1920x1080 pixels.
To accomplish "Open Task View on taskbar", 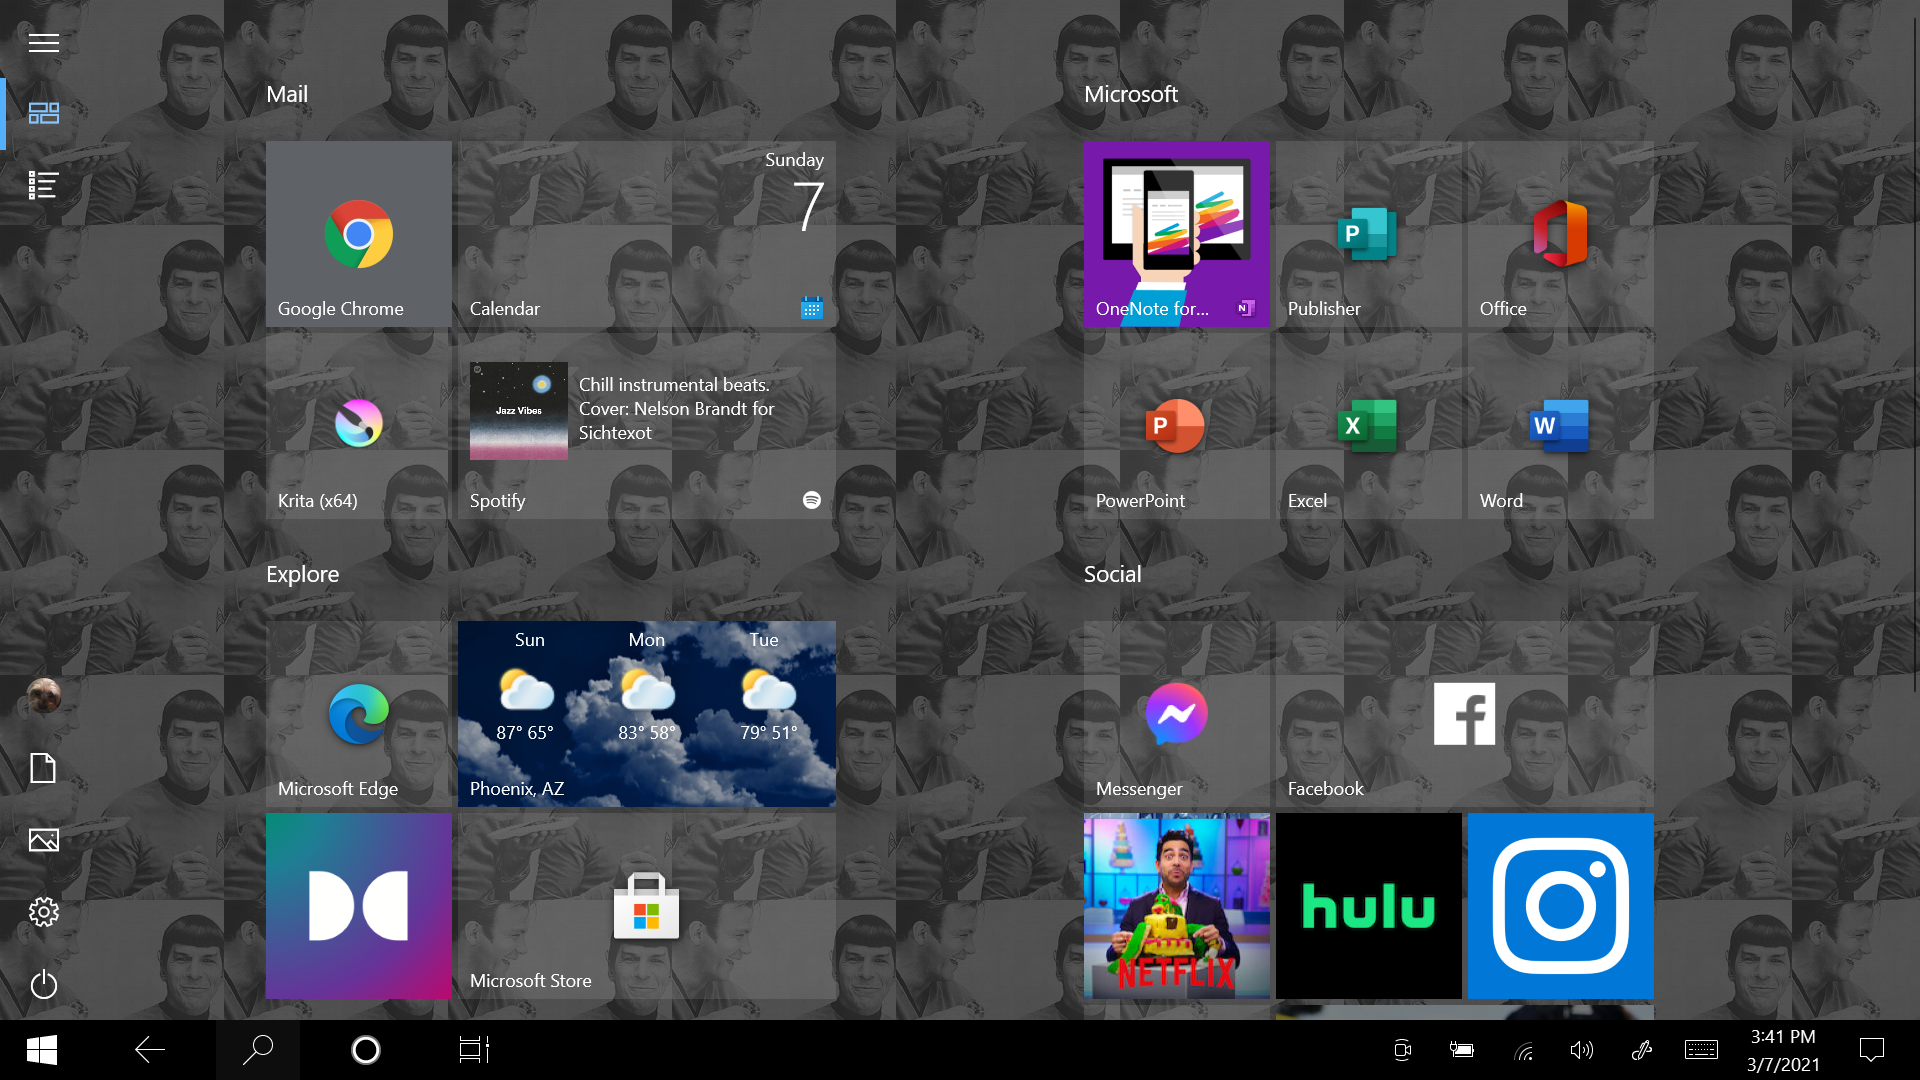I will coord(474,1050).
